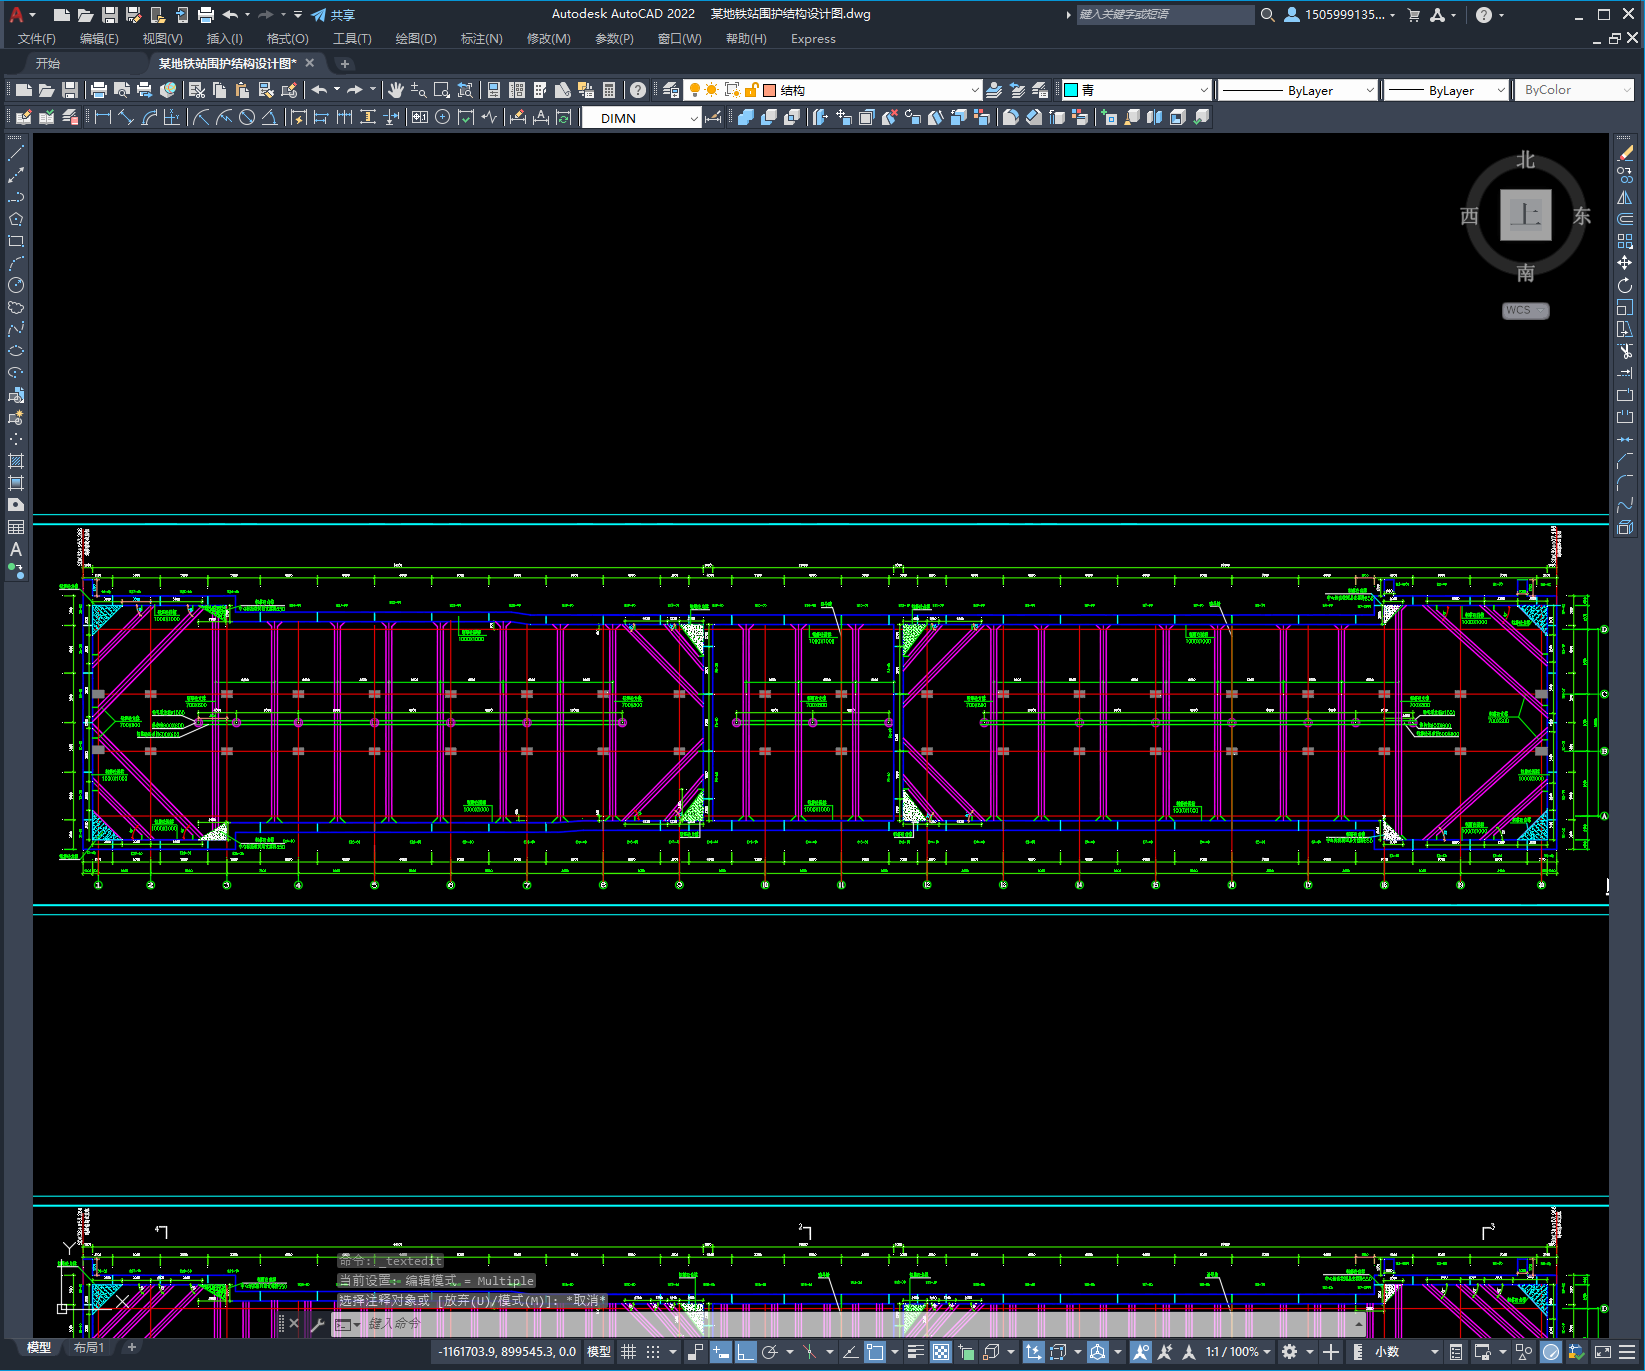Add a new drawing tab with plus
The width and height of the screenshot is (1645, 1371).
coord(345,63)
